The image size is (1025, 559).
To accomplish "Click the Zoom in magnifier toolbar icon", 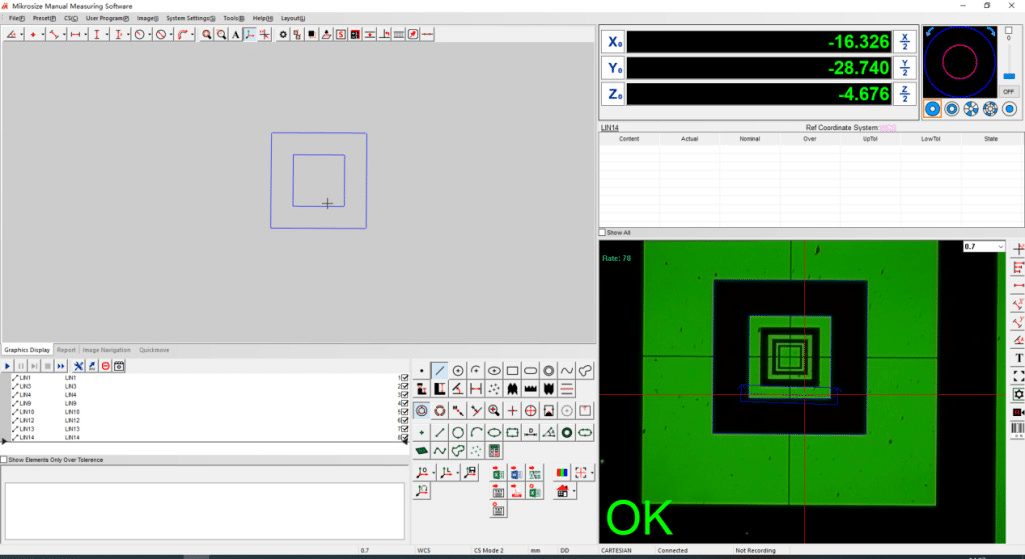I will pyautogui.click(x=207, y=35).
